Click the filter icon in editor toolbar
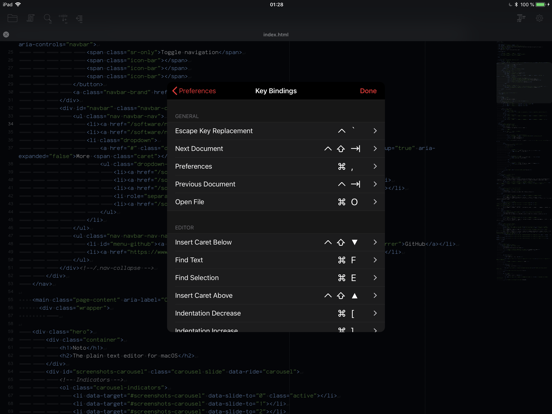 63,18
